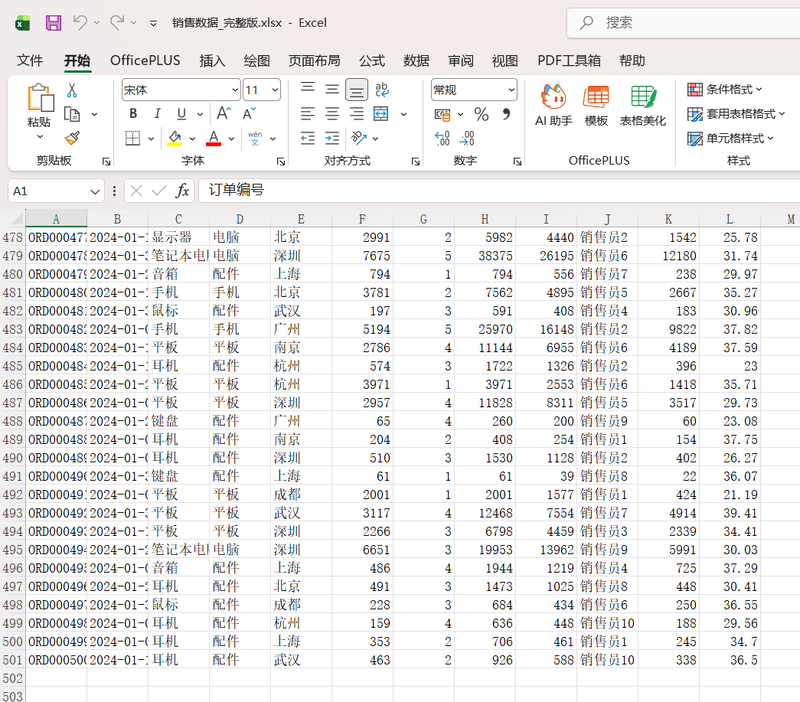The image size is (800, 702).
Task: Open the customize quick access toolbar arrow
Action: click(153, 23)
